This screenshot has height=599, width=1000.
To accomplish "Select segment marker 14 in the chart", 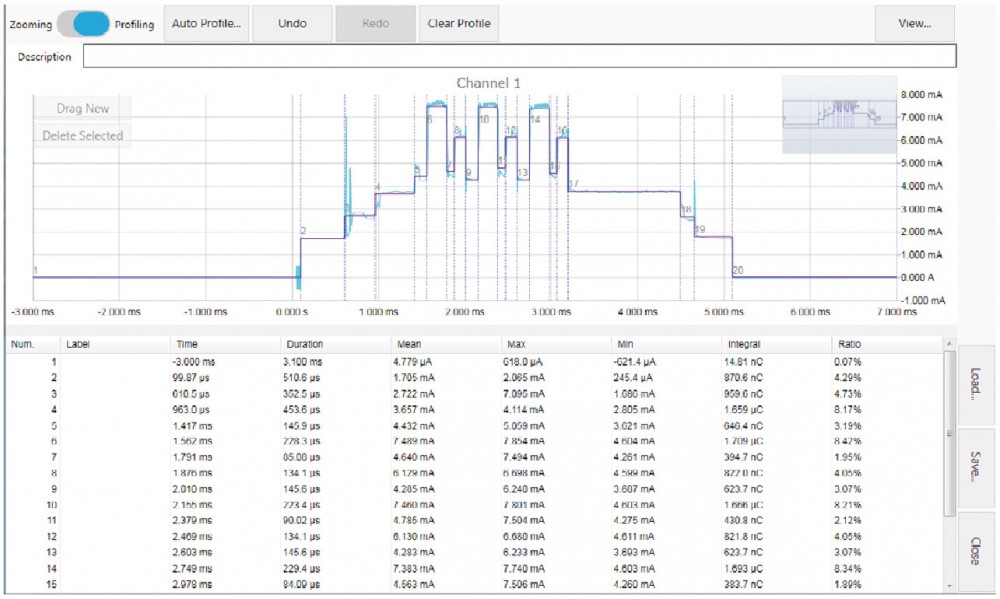I will [x=535, y=119].
